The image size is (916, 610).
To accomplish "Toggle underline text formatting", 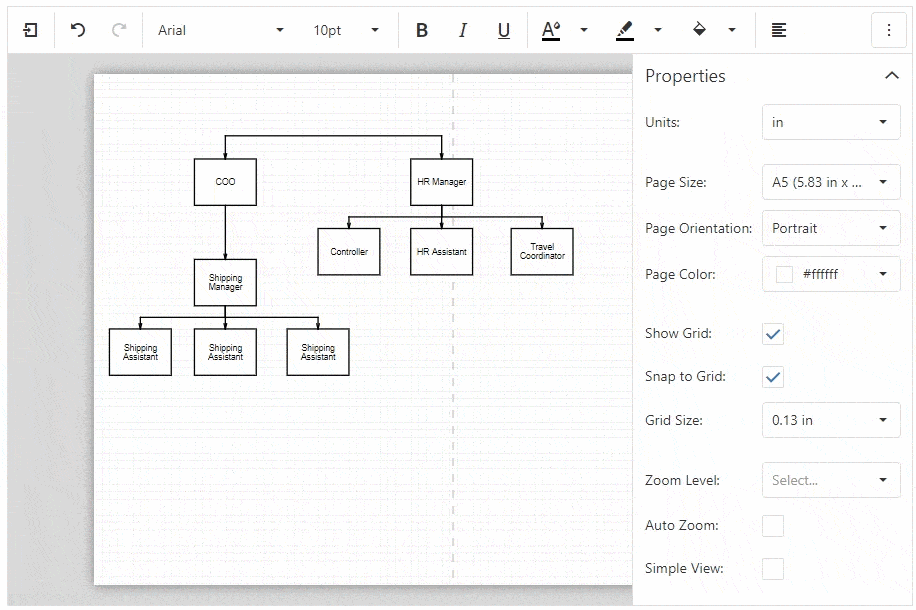I will [504, 30].
